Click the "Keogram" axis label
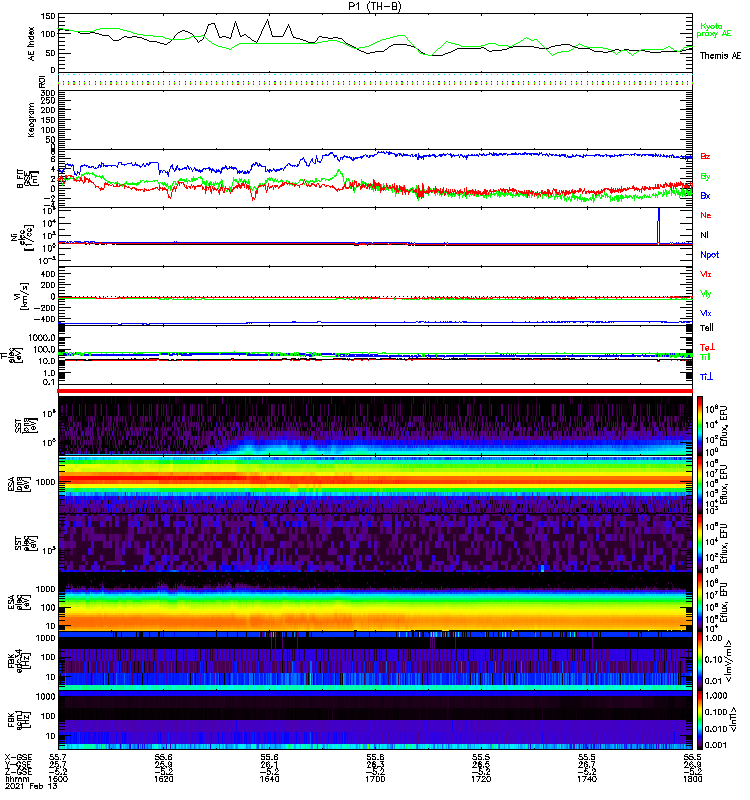Viewport: 750px width, 800px height. (x=31, y=120)
